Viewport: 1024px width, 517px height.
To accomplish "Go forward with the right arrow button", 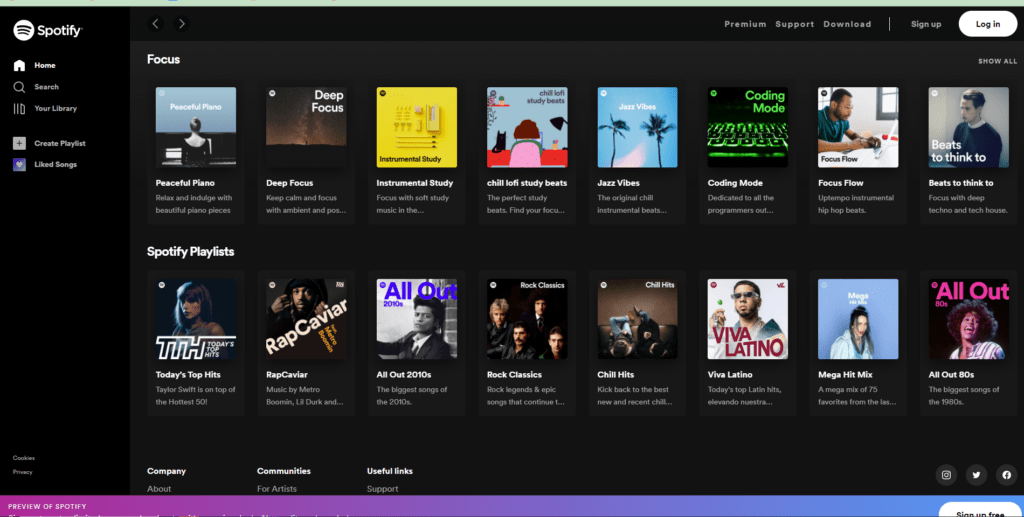I will 182,24.
